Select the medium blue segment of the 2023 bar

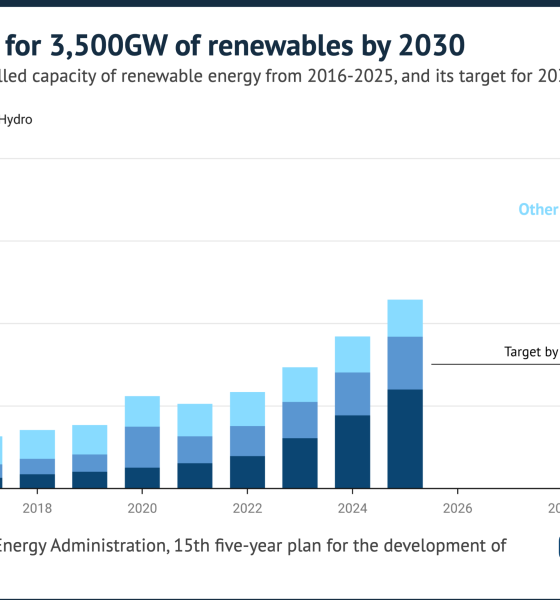(300, 420)
